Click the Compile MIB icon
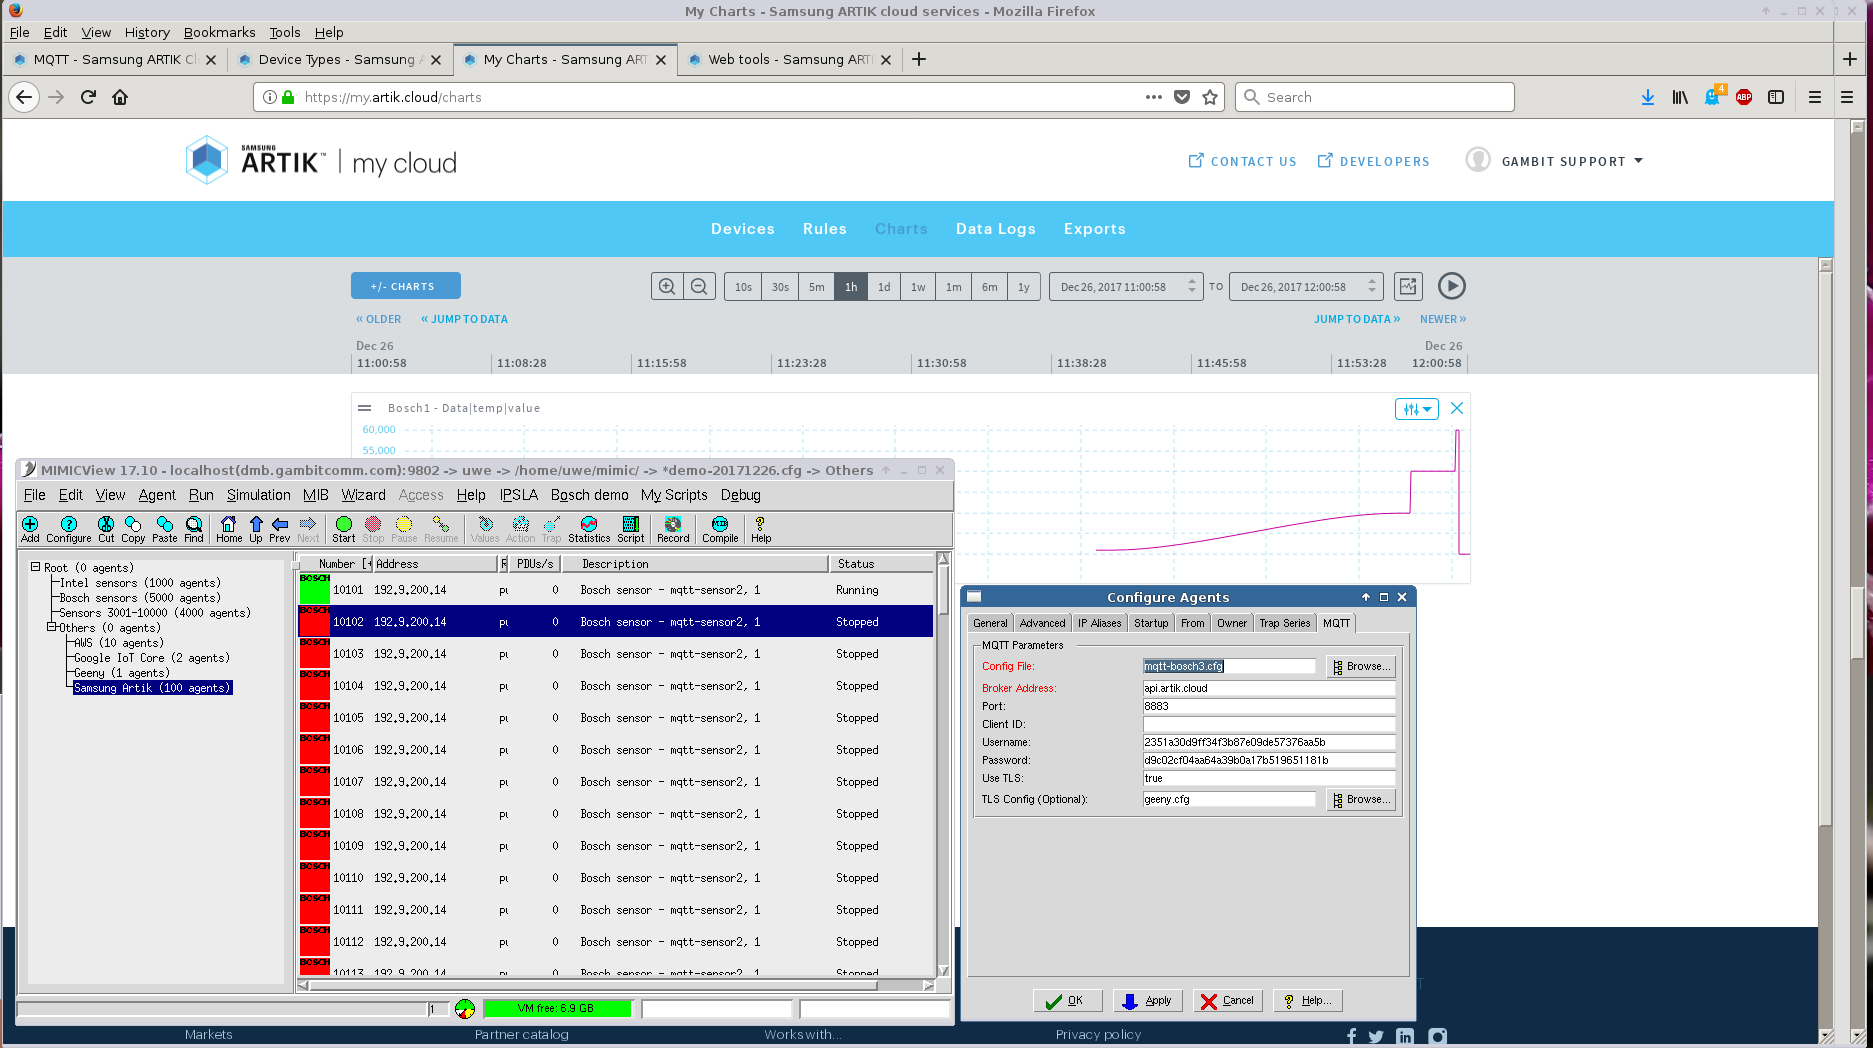Viewport: 1873px width, 1048px height. [x=720, y=529]
